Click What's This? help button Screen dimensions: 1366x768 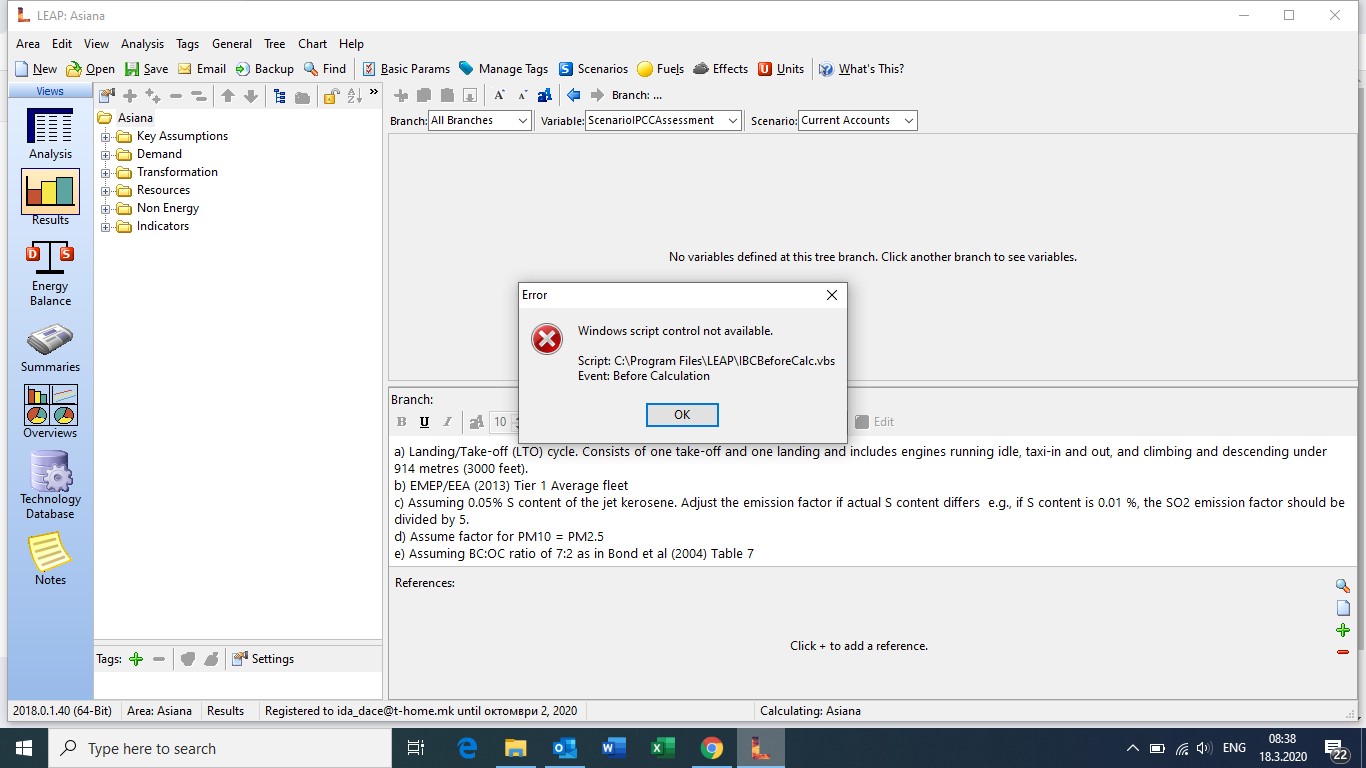pyautogui.click(x=861, y=69)
